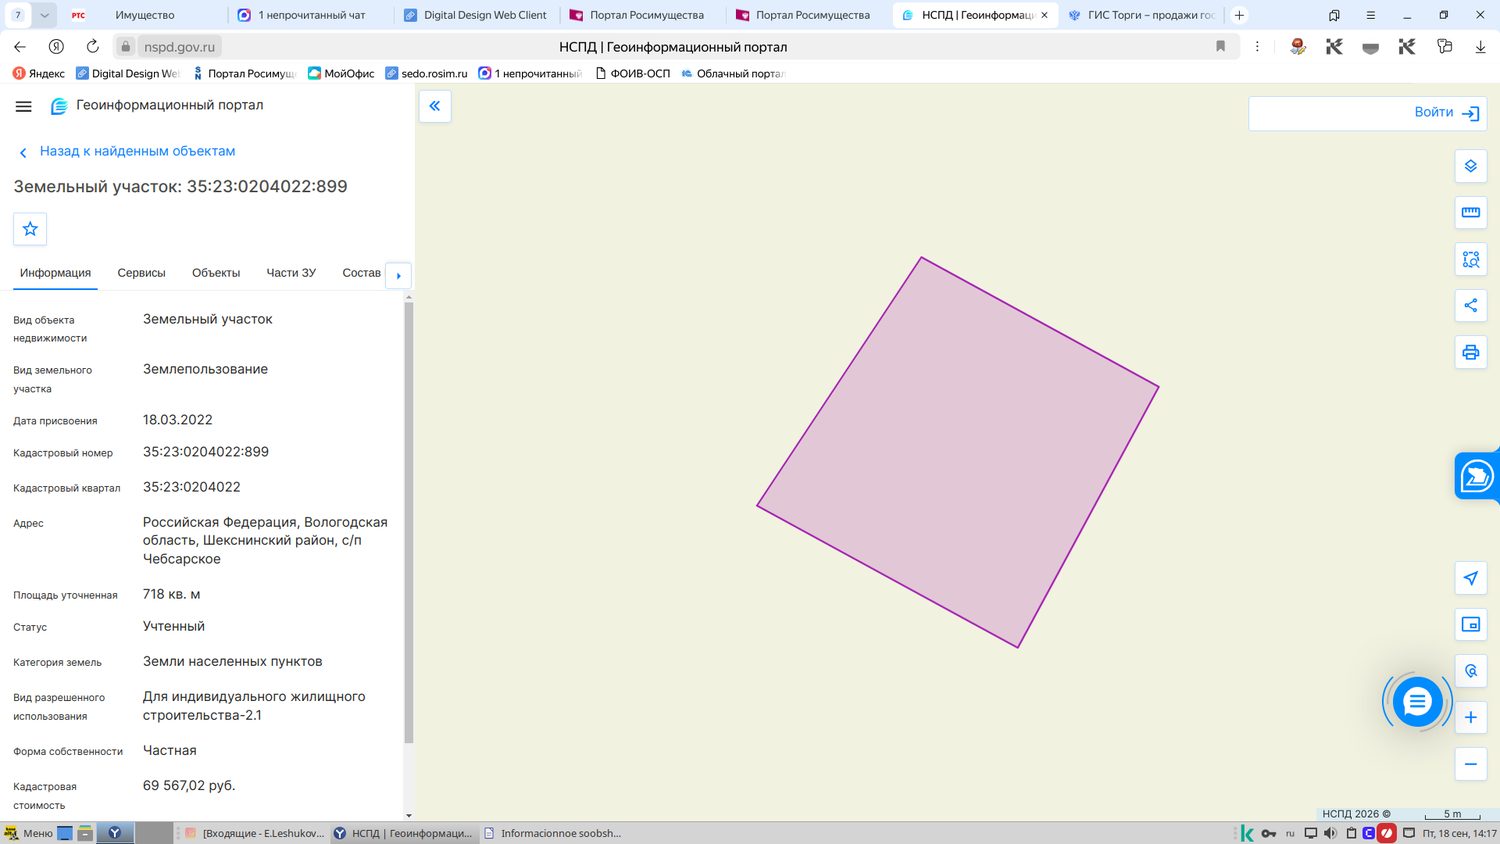Open the browser three-dot page menu
The image size is (1500, 844).
click(1257, 46)
